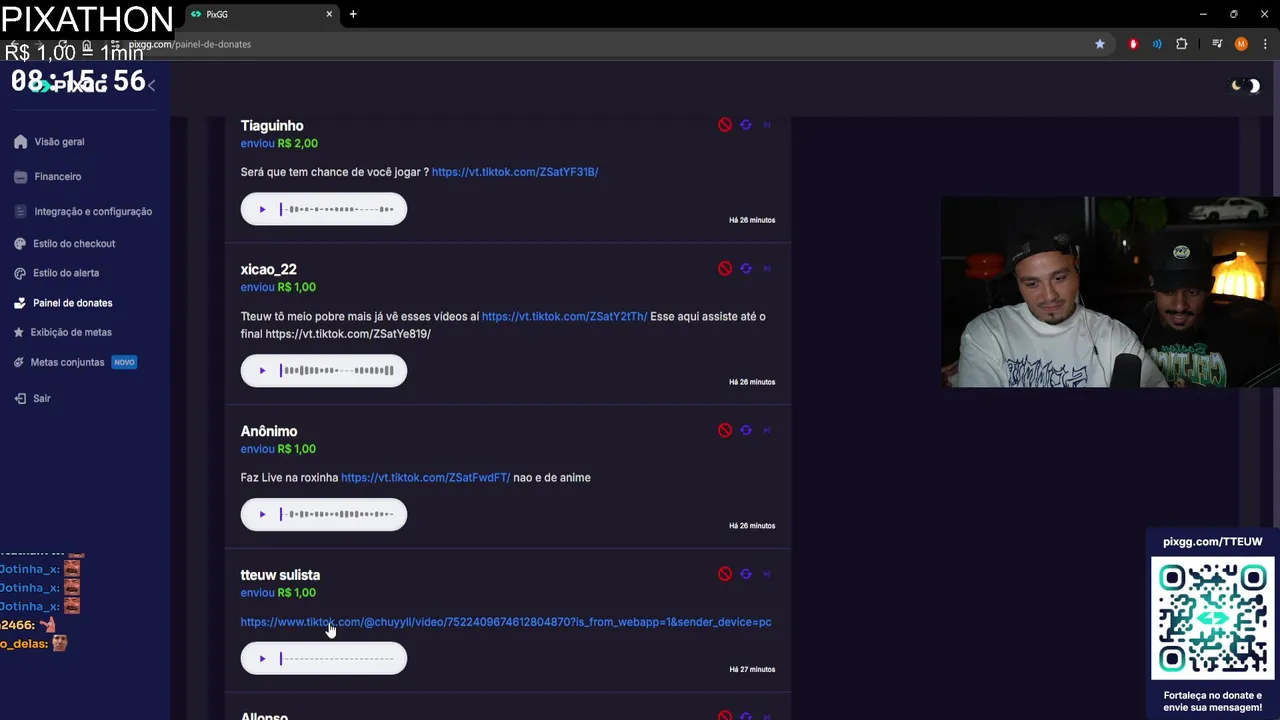The width and height of the screenshot is (1280, 720).
Task: Play the Anônimo audio message
Action: pos(262,514)
